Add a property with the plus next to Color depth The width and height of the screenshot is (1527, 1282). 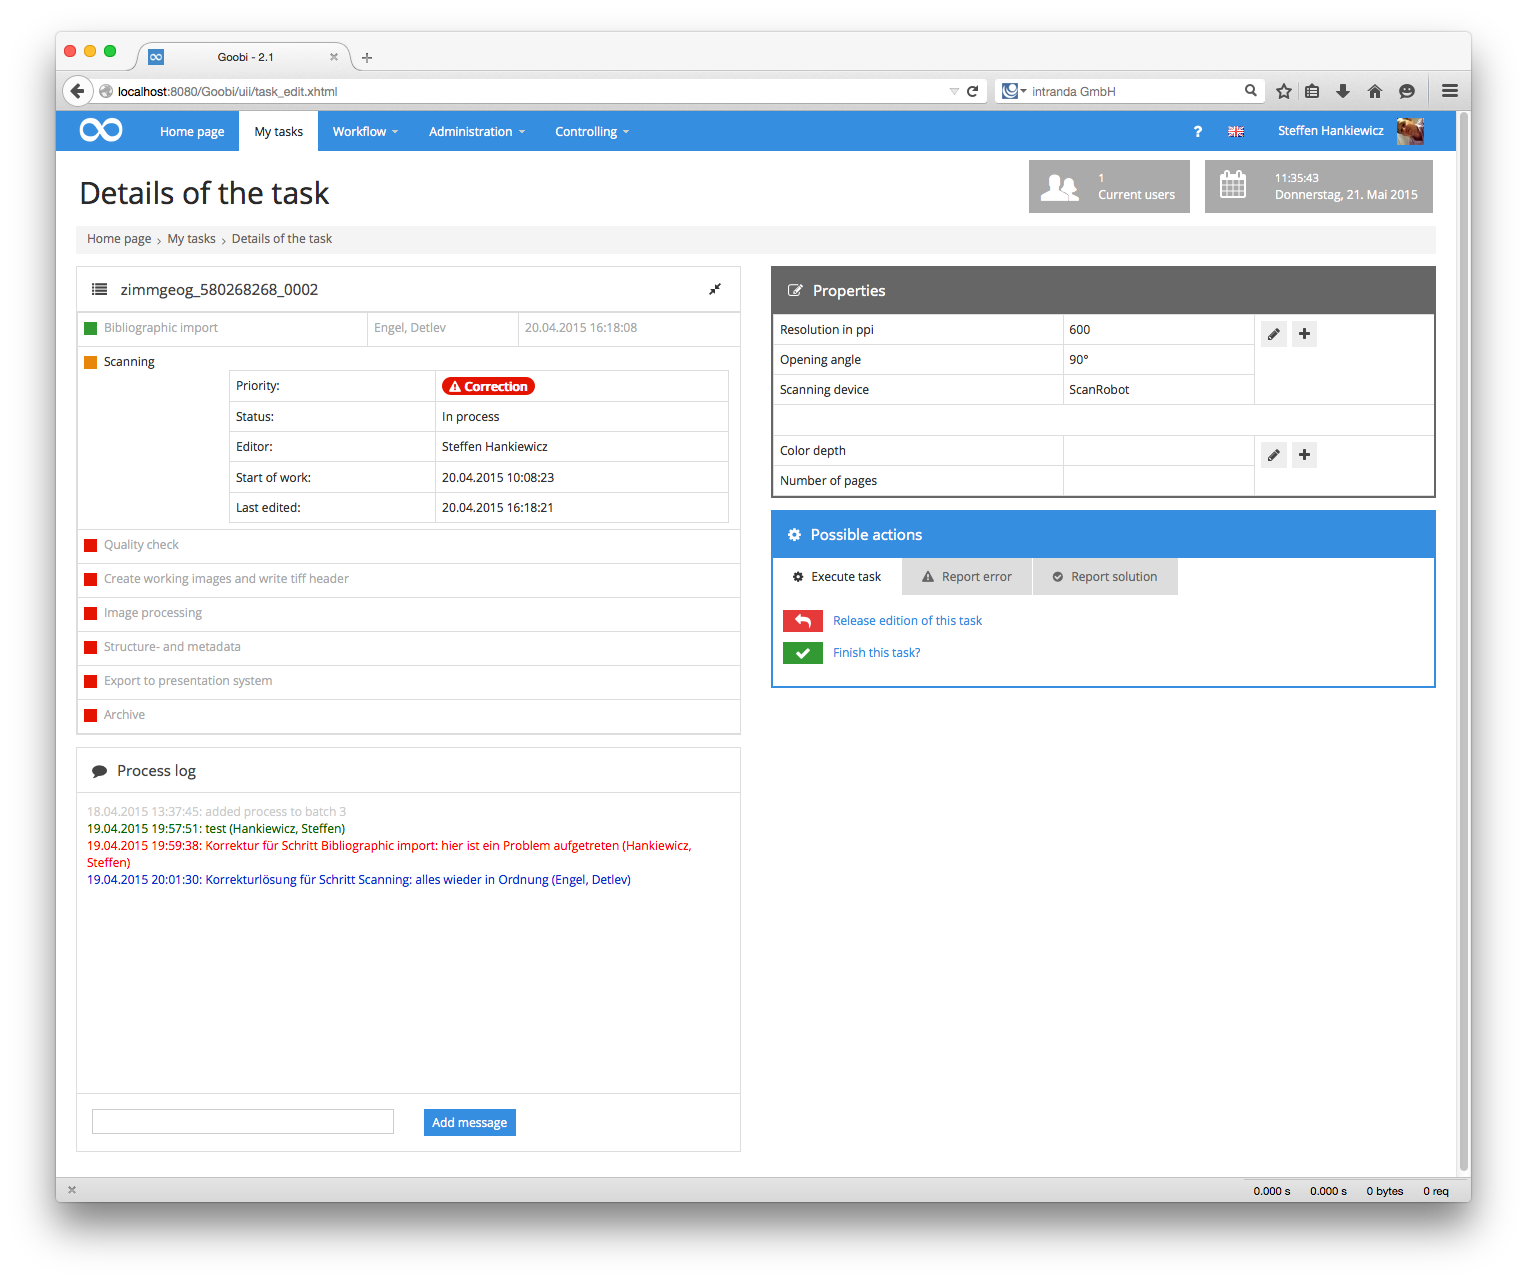pos(1304,455)
